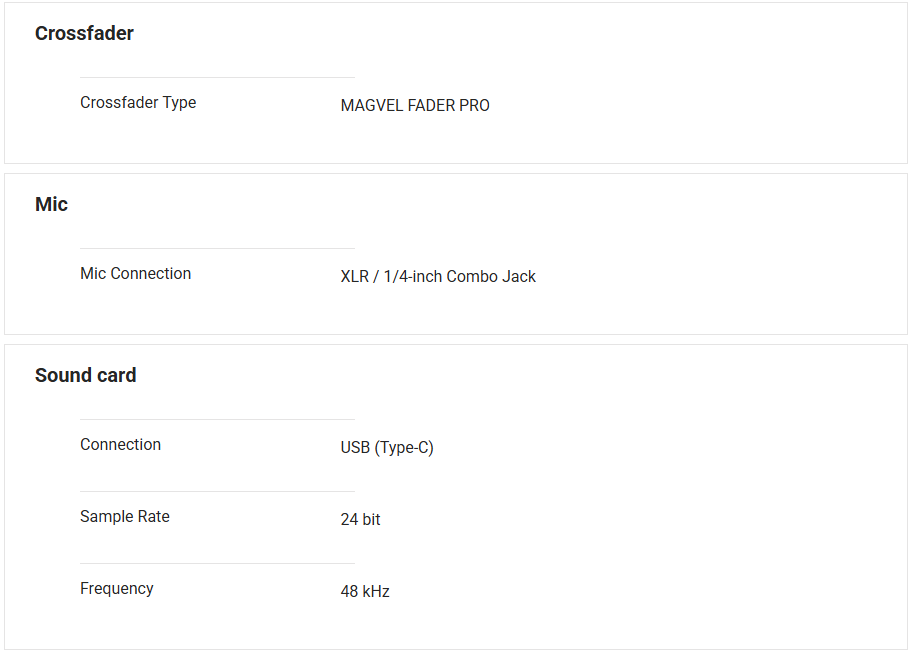The image size is (911, 652).
Task: Click the divider line above Frequency
Action: point(217,563)
